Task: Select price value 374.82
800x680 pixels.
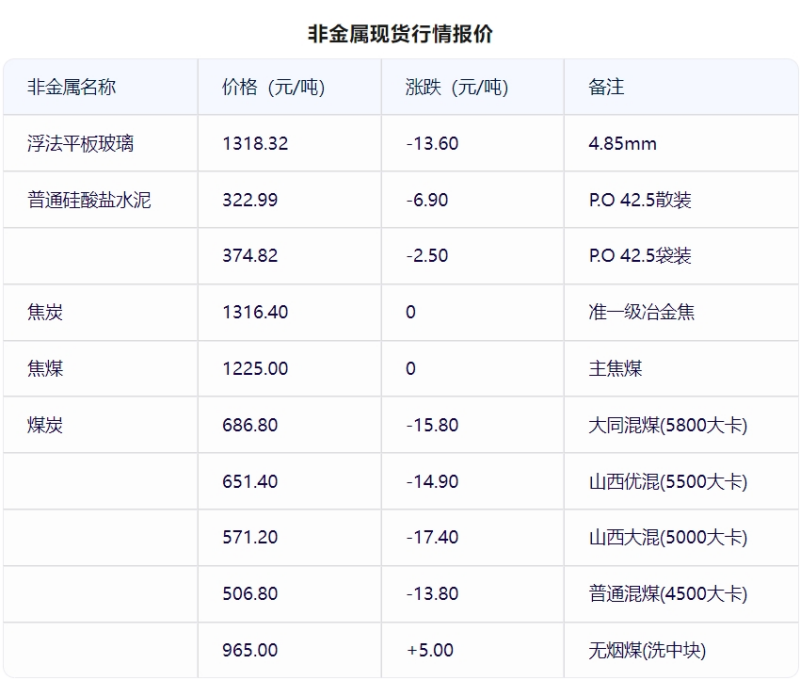Action: click(x=250, y=255)
